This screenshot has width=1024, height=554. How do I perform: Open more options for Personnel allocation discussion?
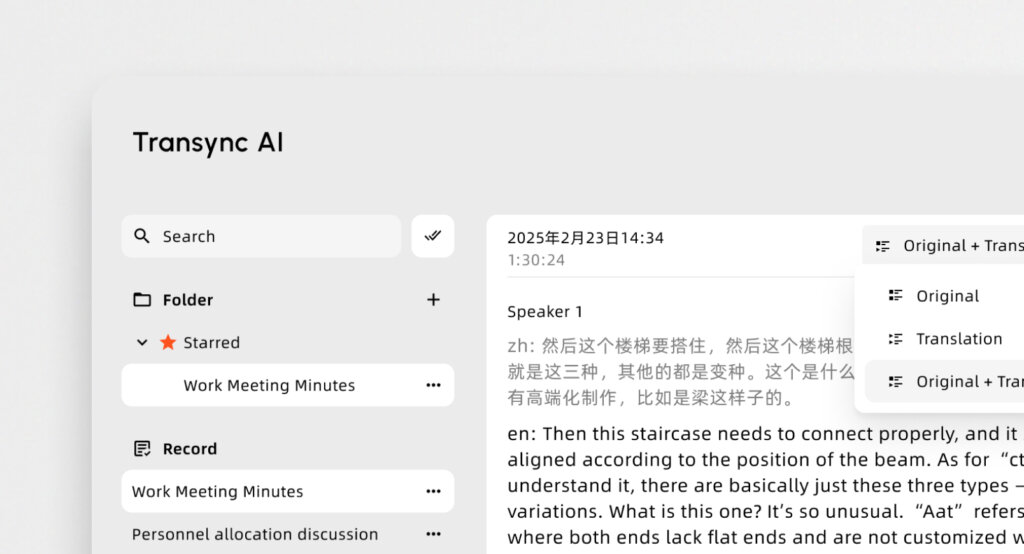[x=433, y=534]
